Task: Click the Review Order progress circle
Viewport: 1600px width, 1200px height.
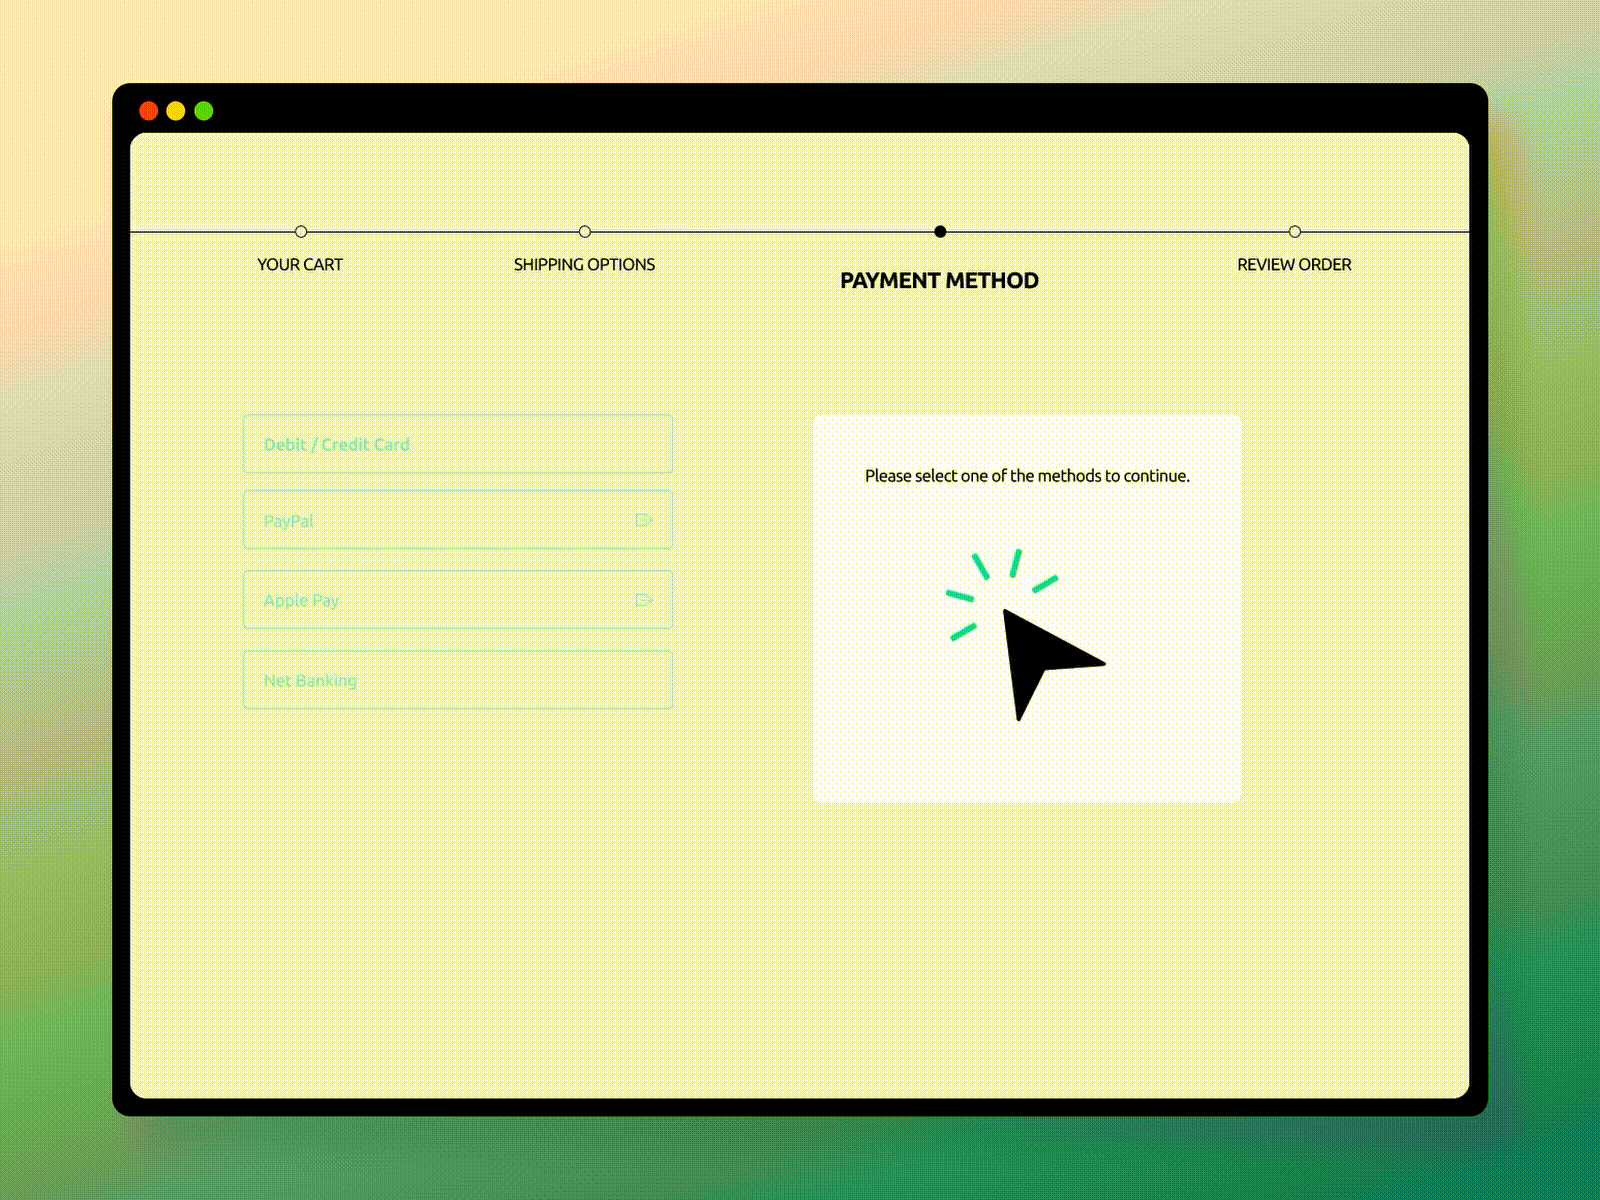Action: click(x=1295, y=231)
